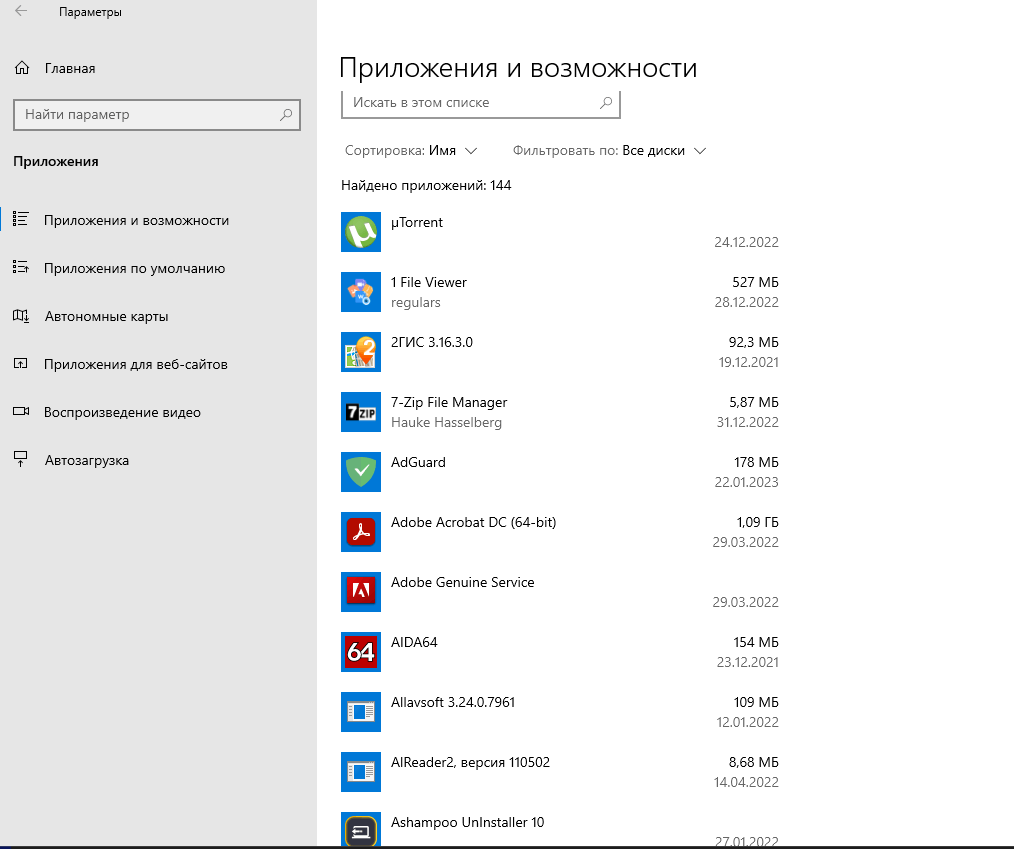Select the AIDA64 entry name
Viewport: 1014px width, 849px height.
tap(414, 642)
